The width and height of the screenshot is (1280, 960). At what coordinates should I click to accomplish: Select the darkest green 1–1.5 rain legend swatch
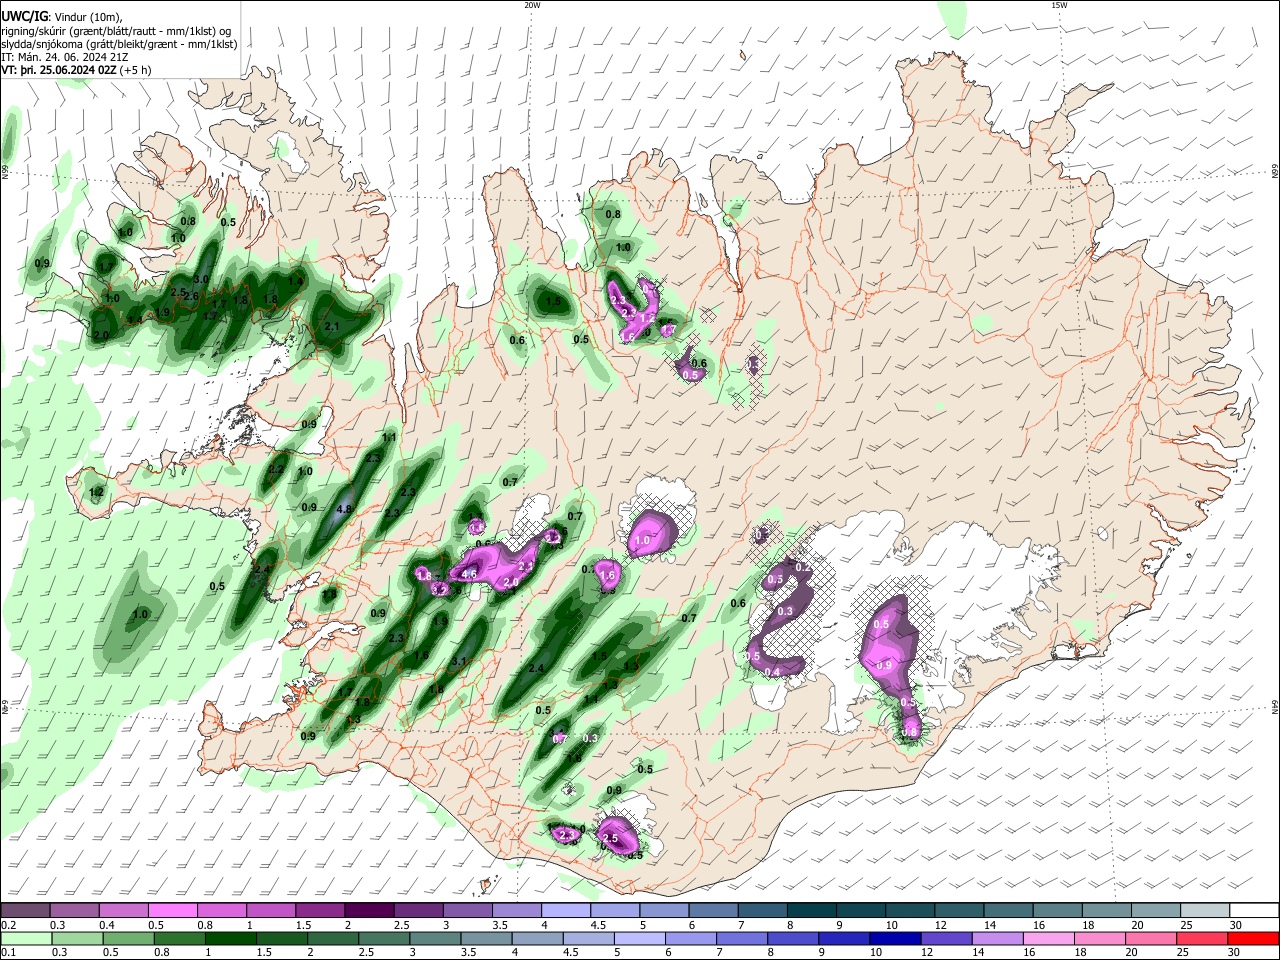coord(230,938)
